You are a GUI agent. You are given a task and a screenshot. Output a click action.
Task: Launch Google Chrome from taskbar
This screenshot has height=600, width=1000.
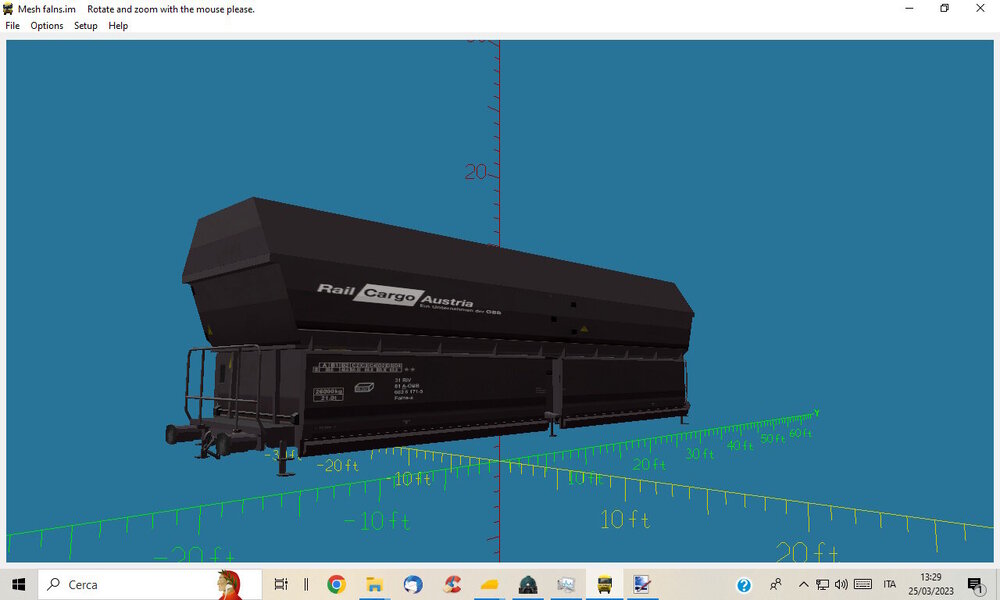336,584
